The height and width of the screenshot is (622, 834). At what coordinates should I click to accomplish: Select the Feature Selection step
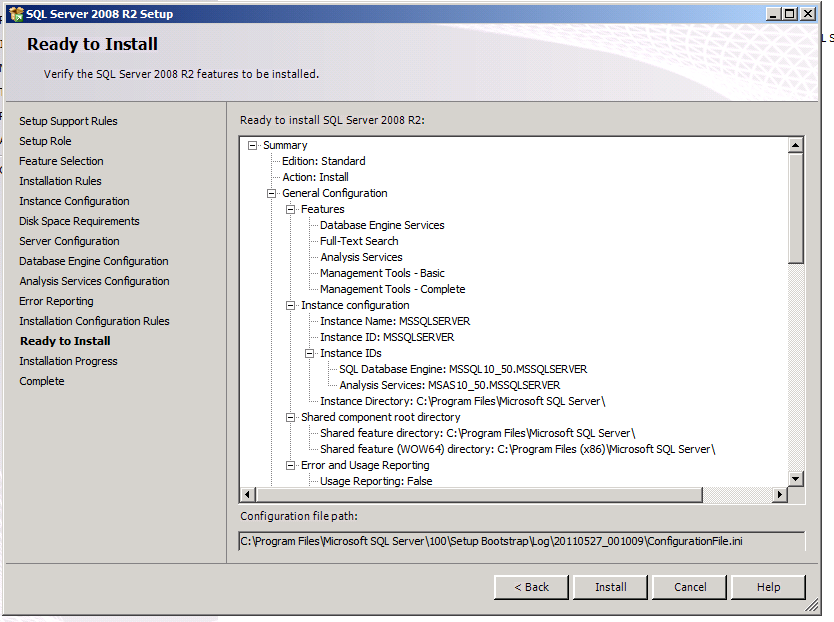tap(61, 161)
